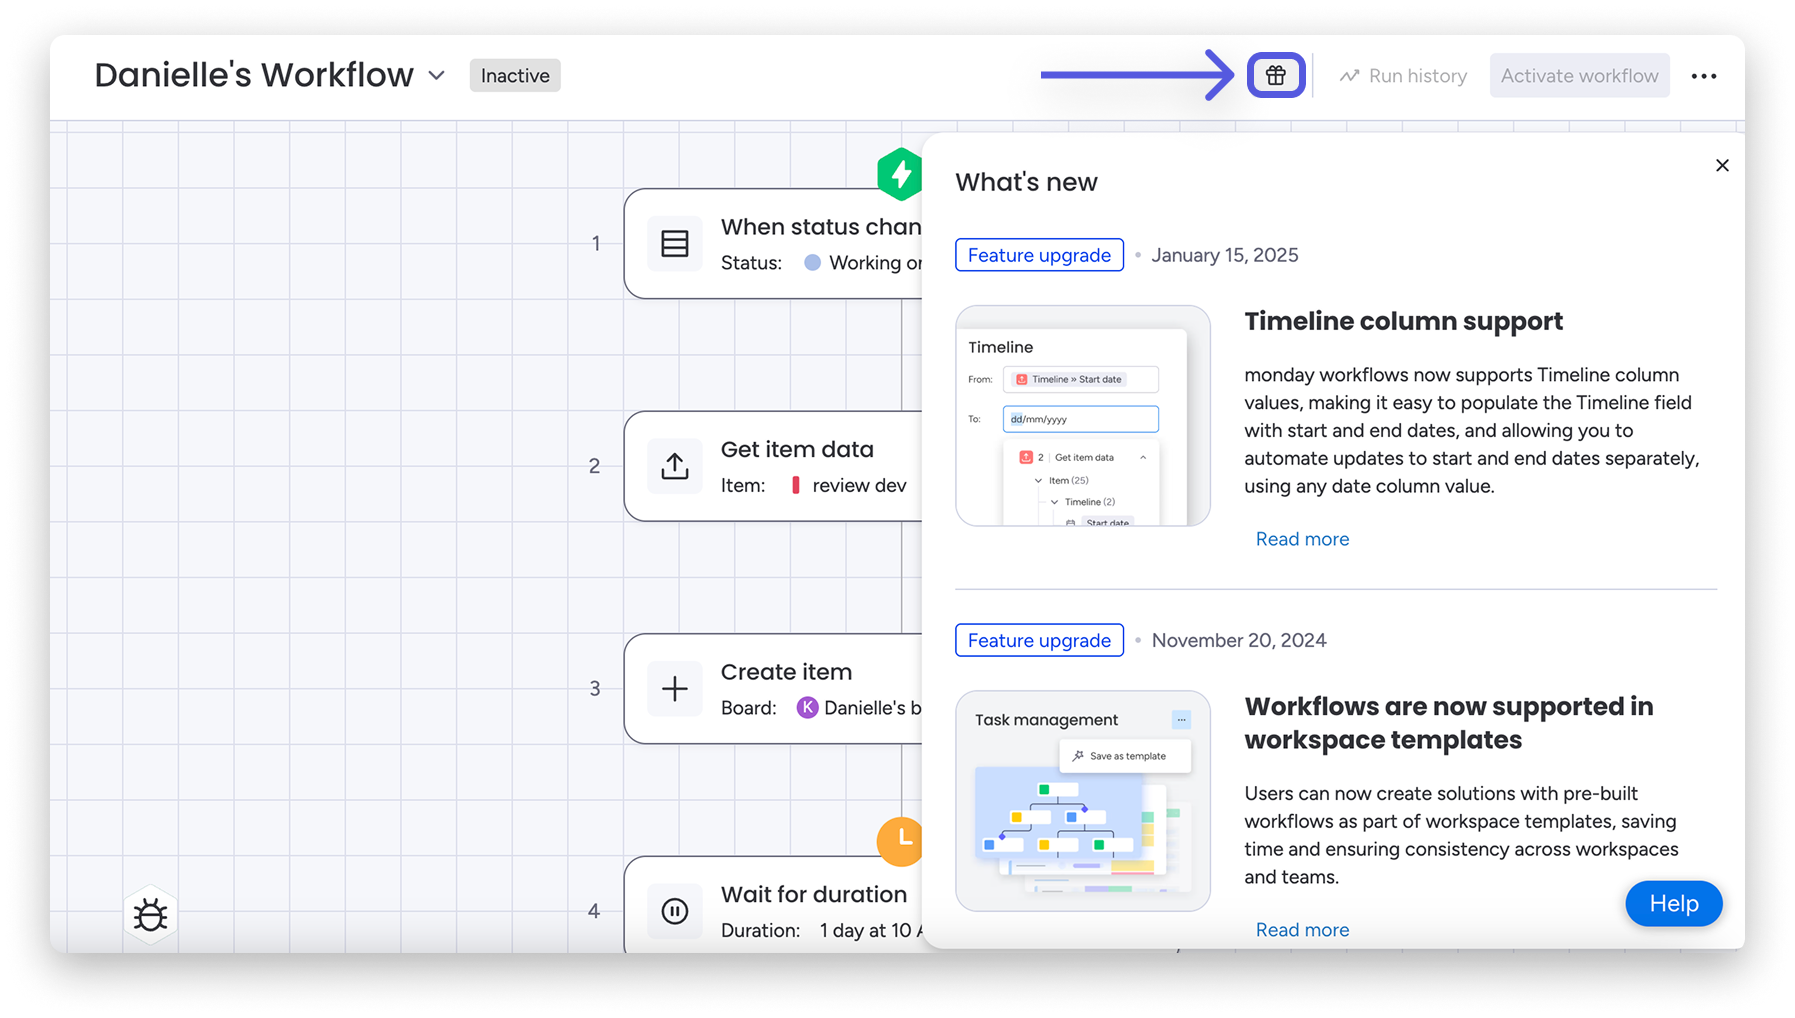Expand the Danielle's Workflow name dropdown
Viewport: 1795px width, 1018px height.
[x=437, y=75]
